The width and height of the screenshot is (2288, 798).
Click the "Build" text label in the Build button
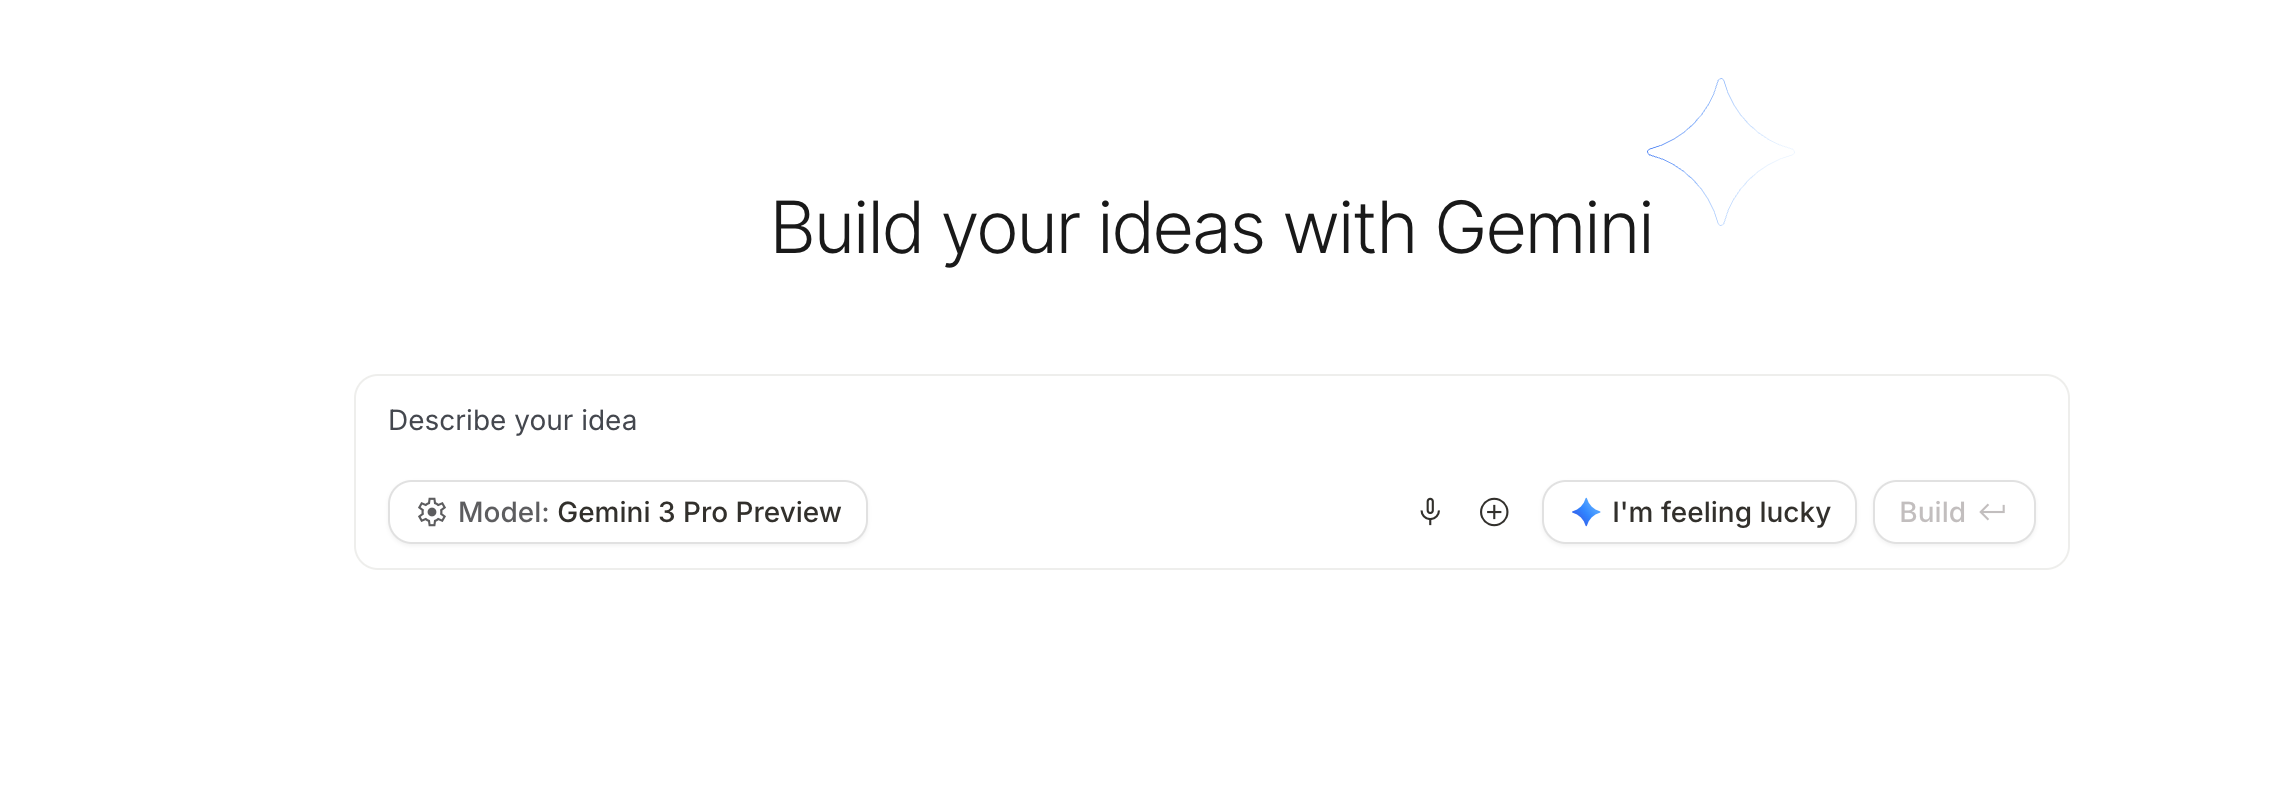click(x=1932, y=512)
